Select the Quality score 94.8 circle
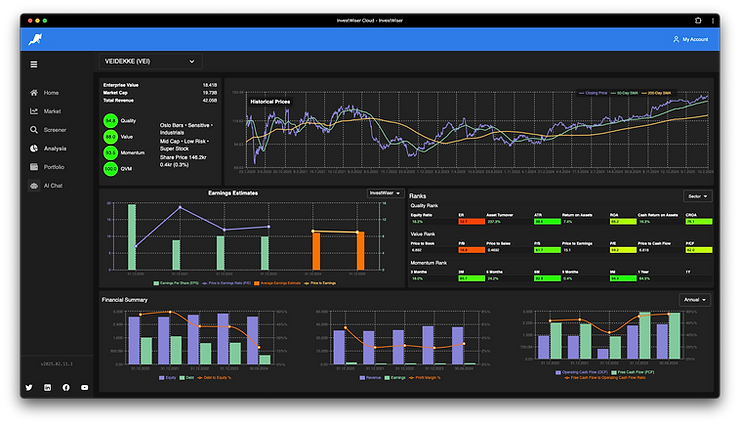 click(110, 121)
